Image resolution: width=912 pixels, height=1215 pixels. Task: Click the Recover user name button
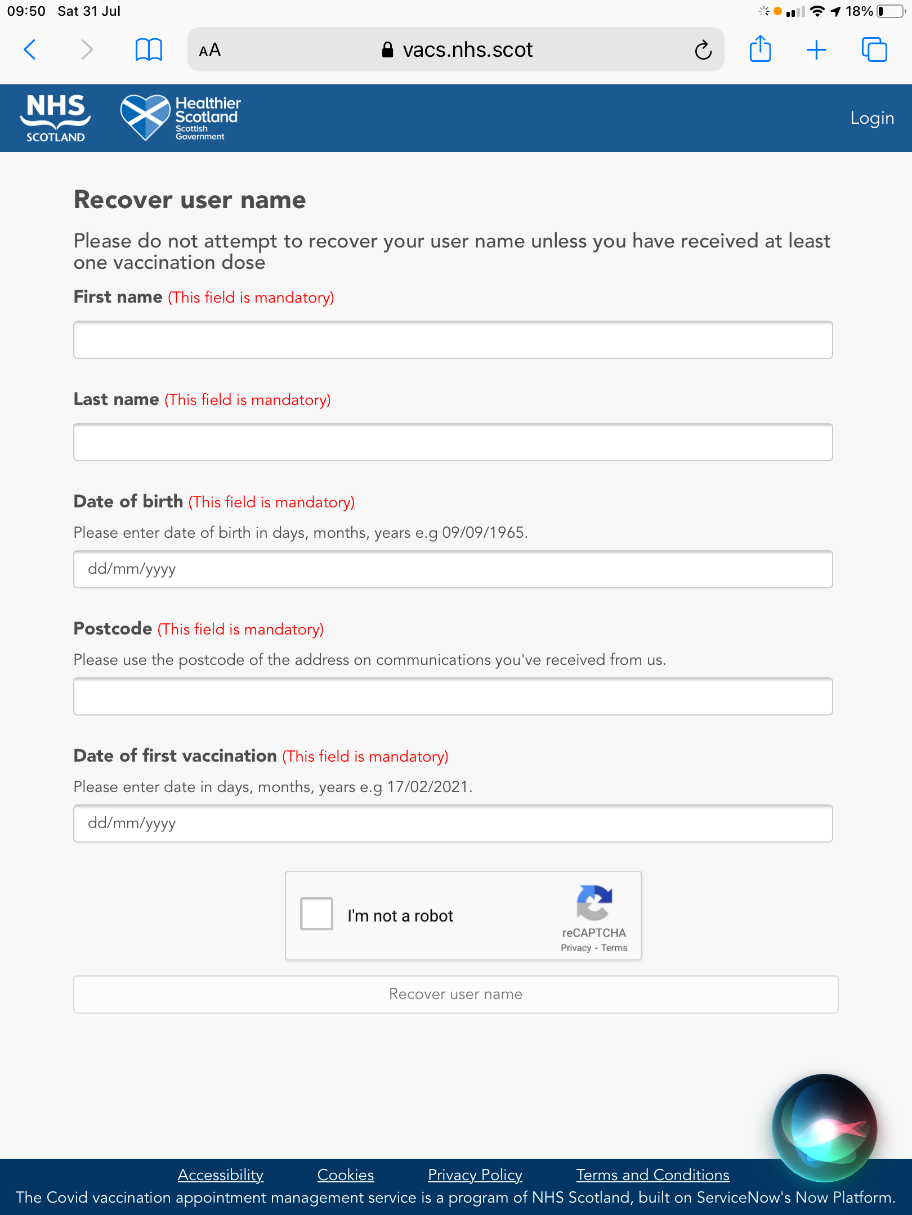point(456,994)
